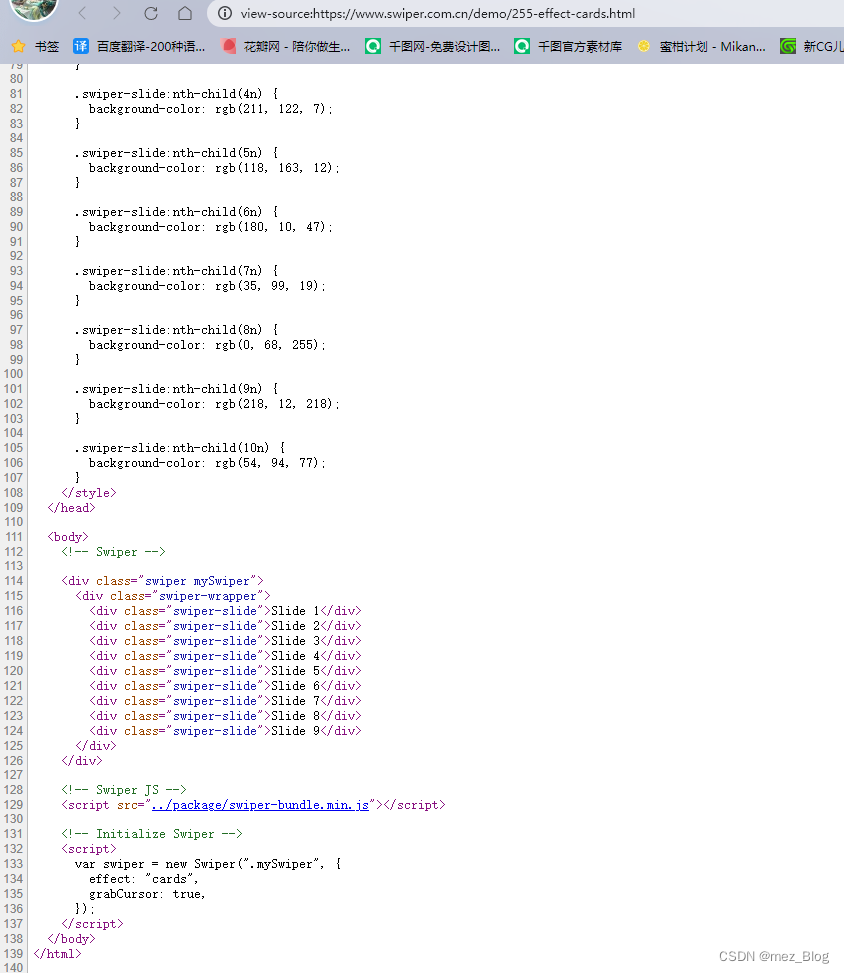Click the rgb(218, 12, 218) value
Screen dimensions: 844x973
point(274,403)
